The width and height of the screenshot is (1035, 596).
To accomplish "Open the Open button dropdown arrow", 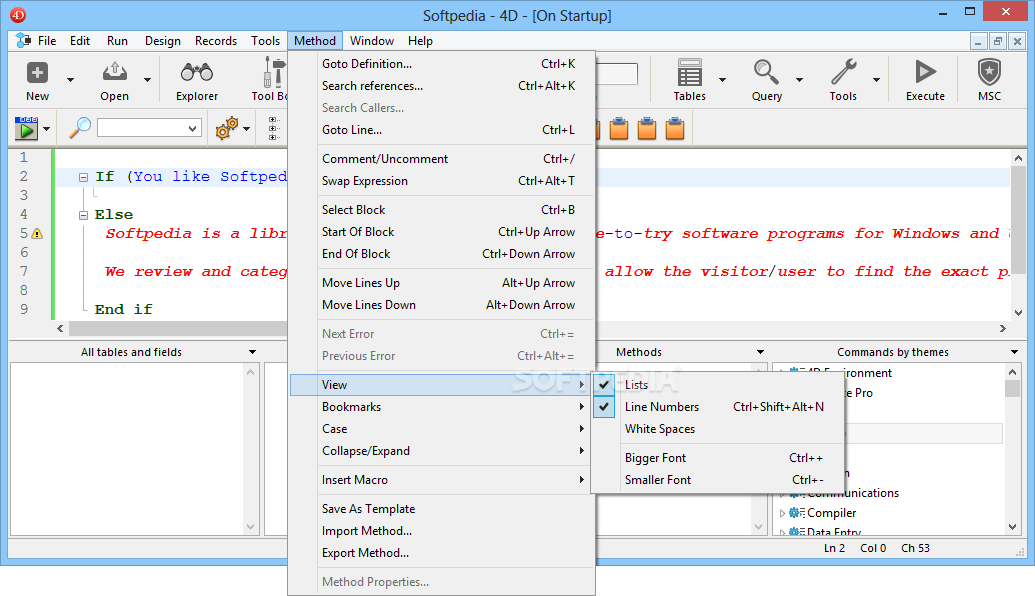I will click(147, 80).
